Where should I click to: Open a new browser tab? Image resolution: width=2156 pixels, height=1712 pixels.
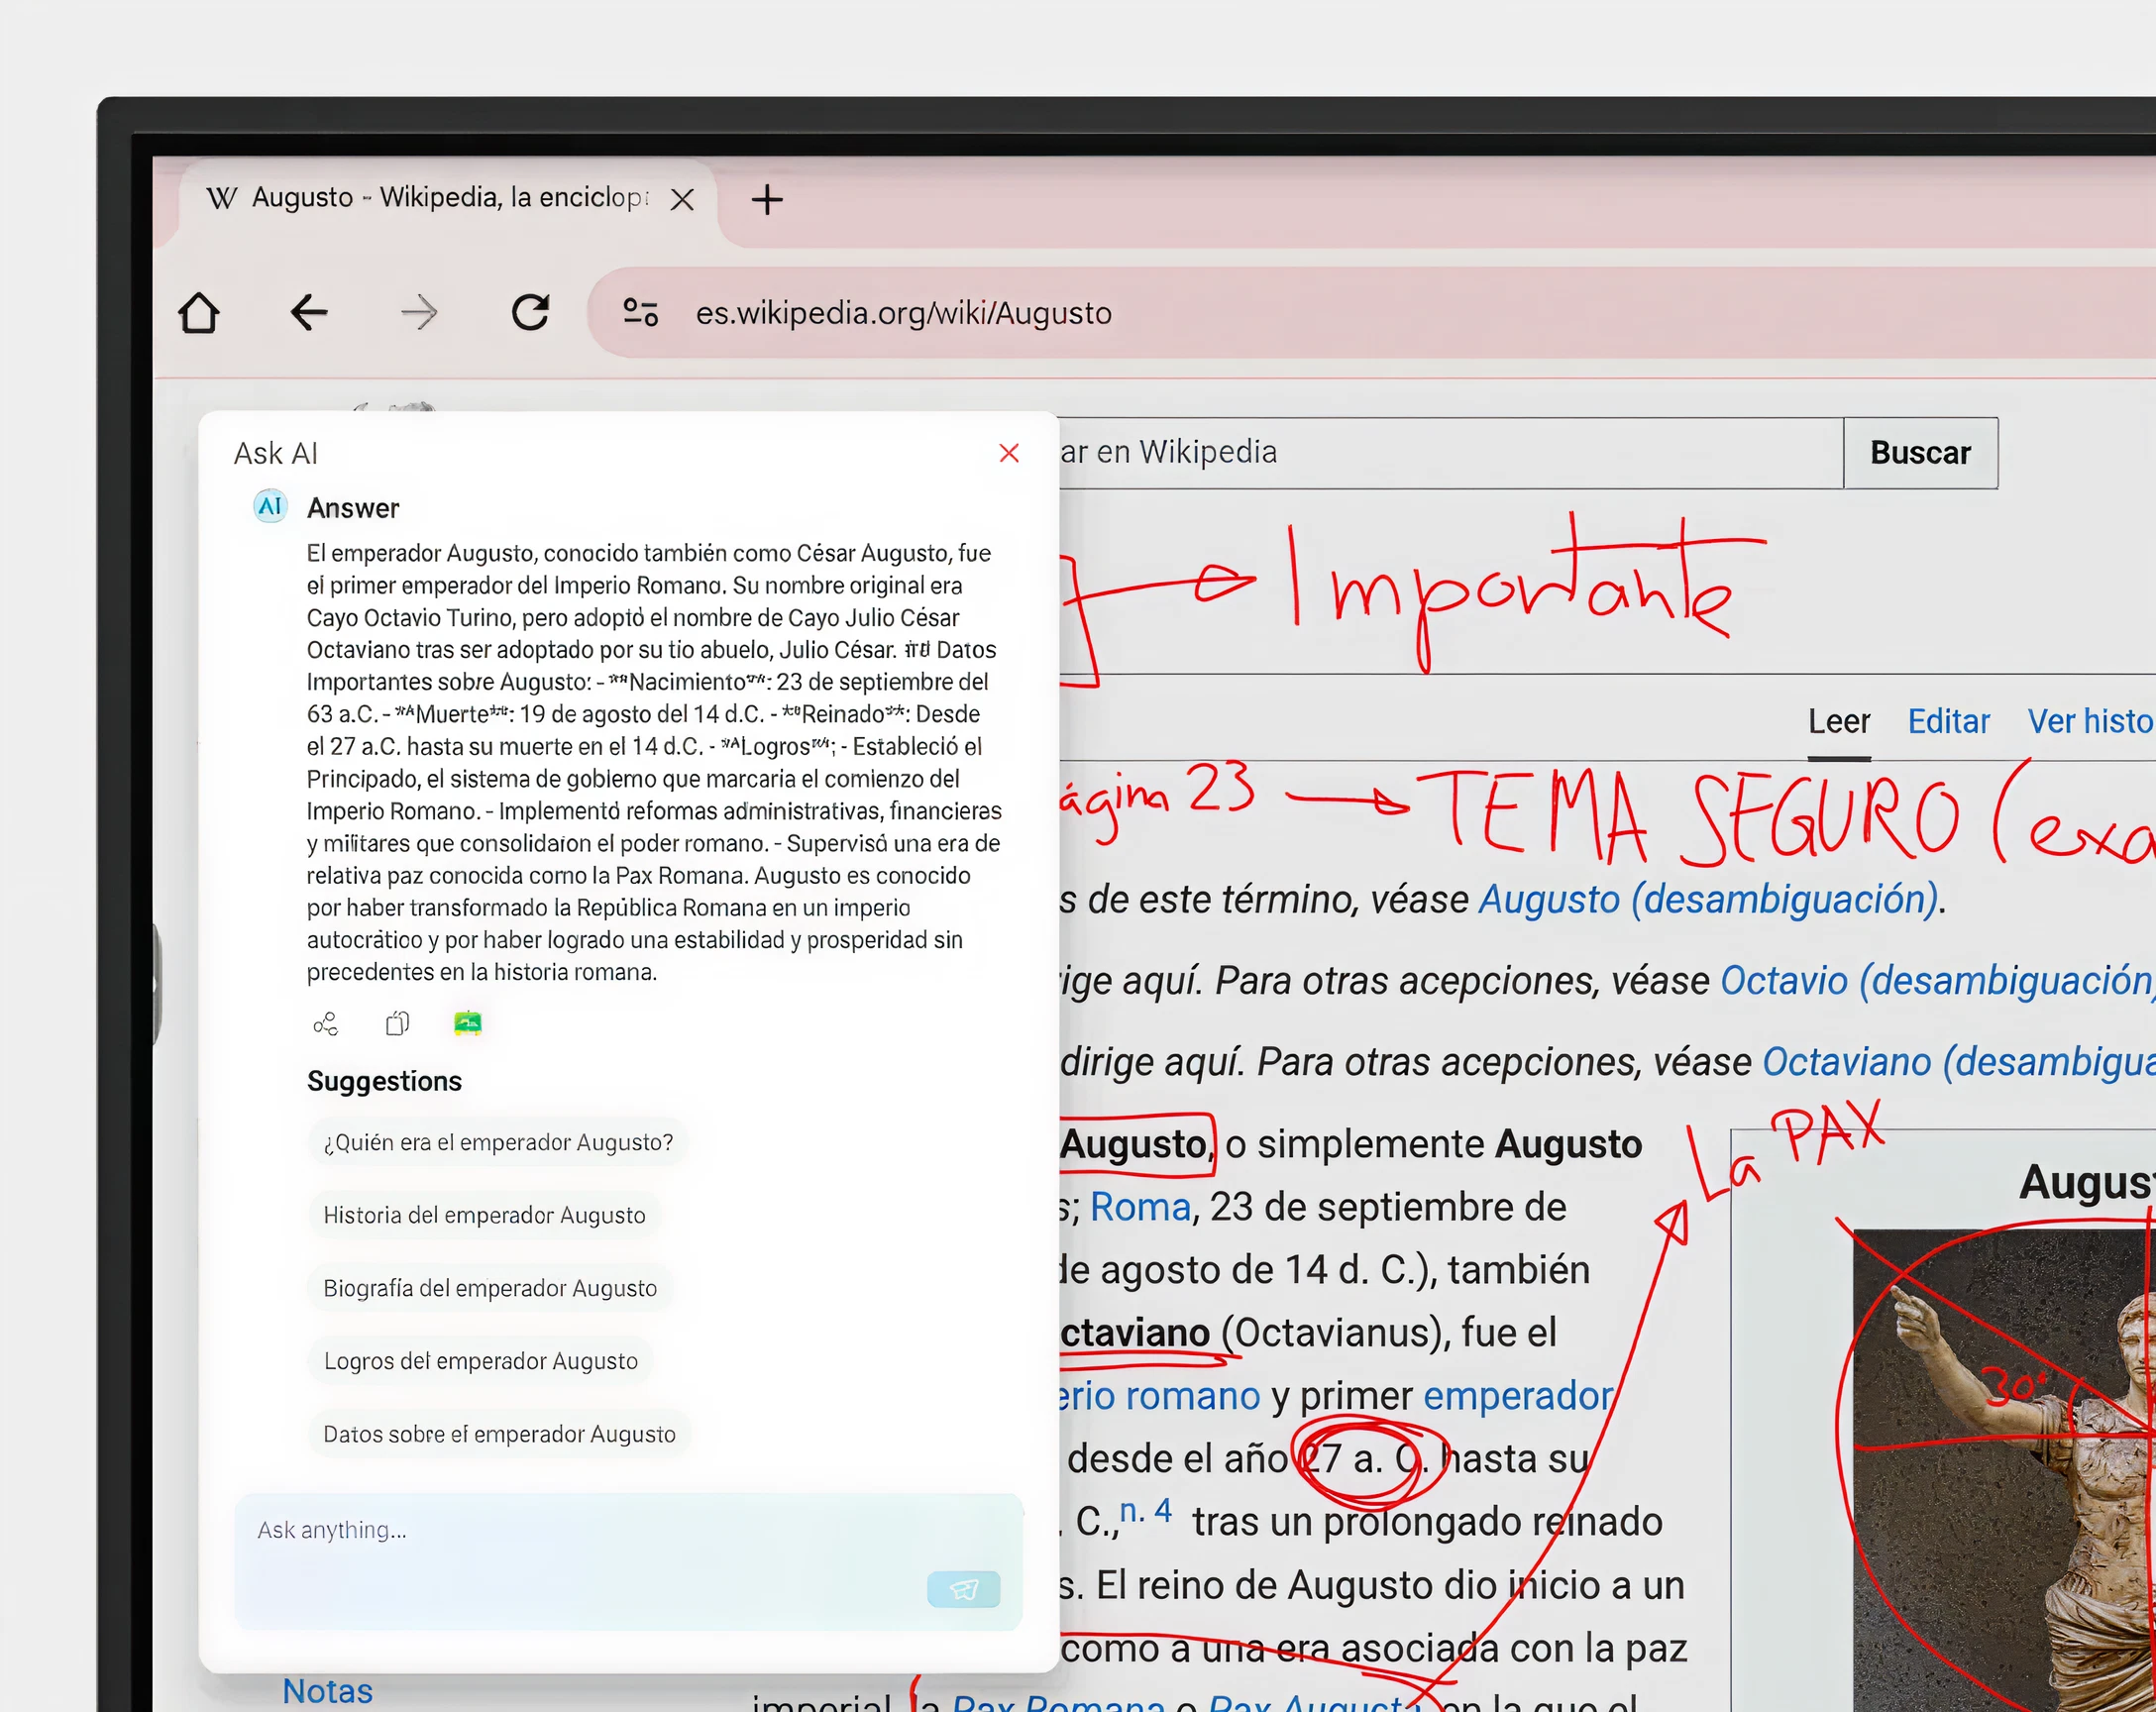(767, 199)
